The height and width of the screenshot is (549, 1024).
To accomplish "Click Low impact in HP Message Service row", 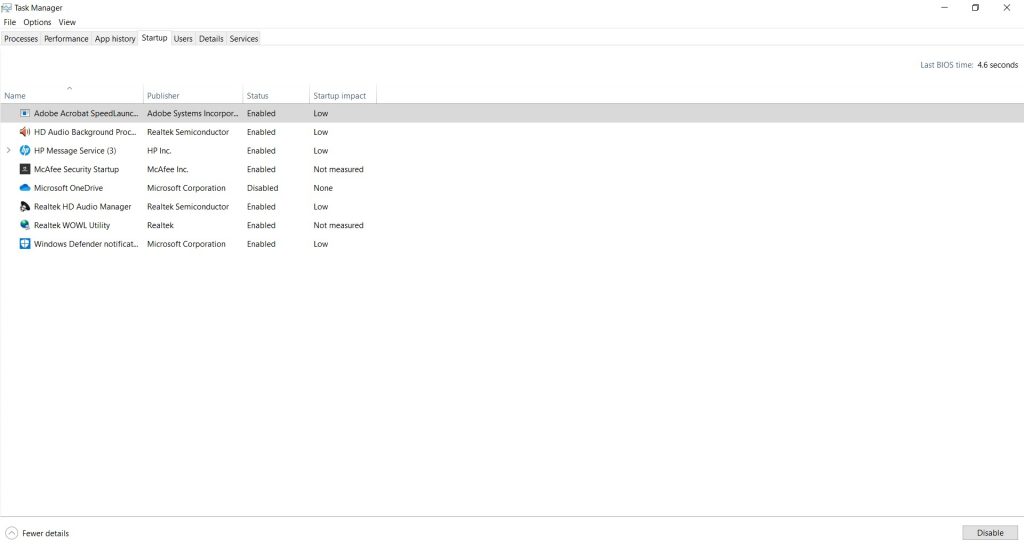I will [321, 150].
